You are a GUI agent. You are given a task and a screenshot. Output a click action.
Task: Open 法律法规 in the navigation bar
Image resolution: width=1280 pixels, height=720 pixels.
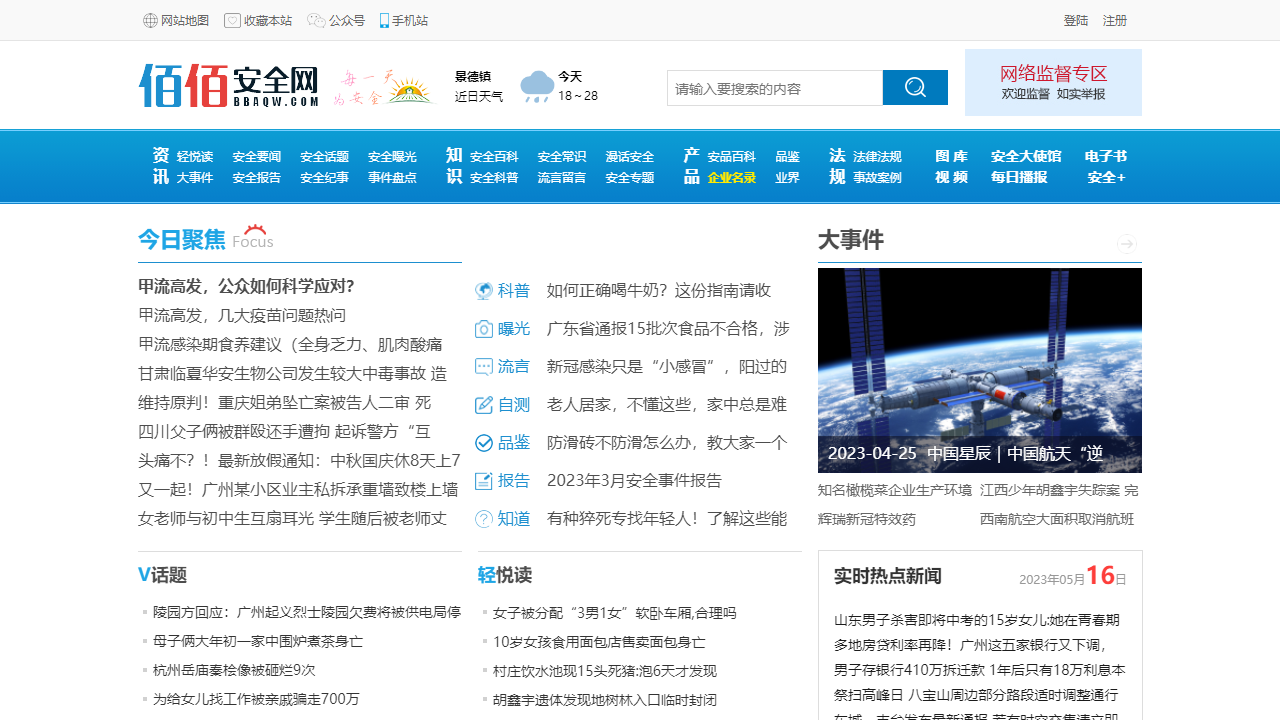(x=877, y=157)
